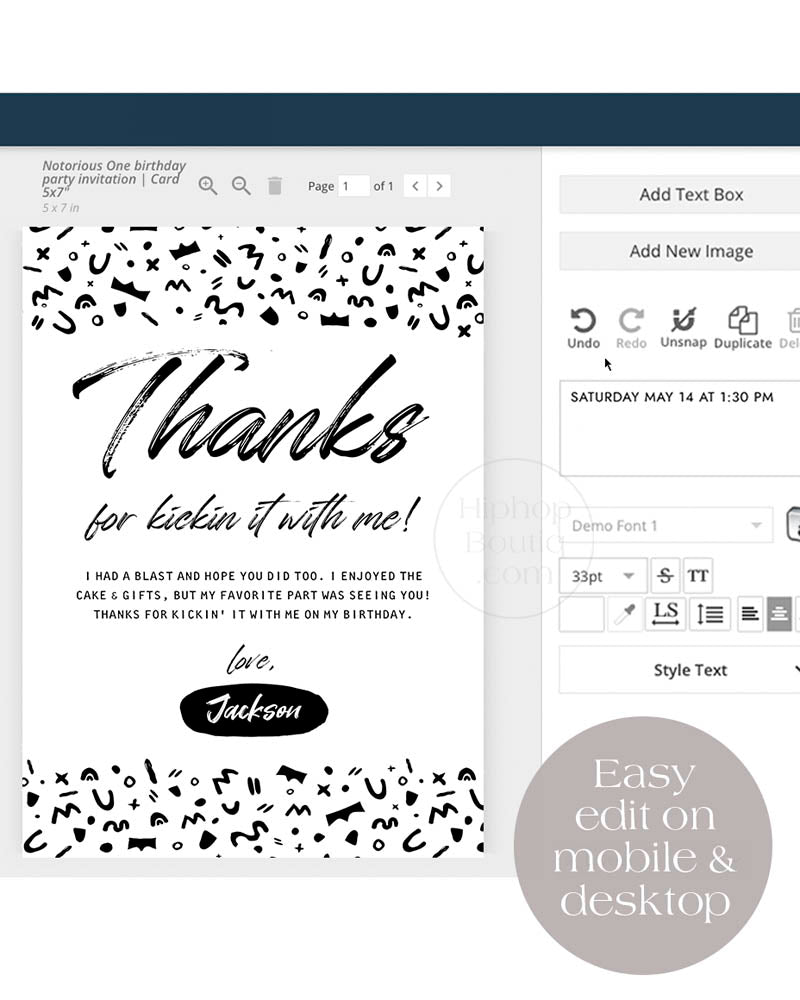Toggle the TT all caps option
The width and height of the screenshot is (800, 1000).
(x=698, y=576)
